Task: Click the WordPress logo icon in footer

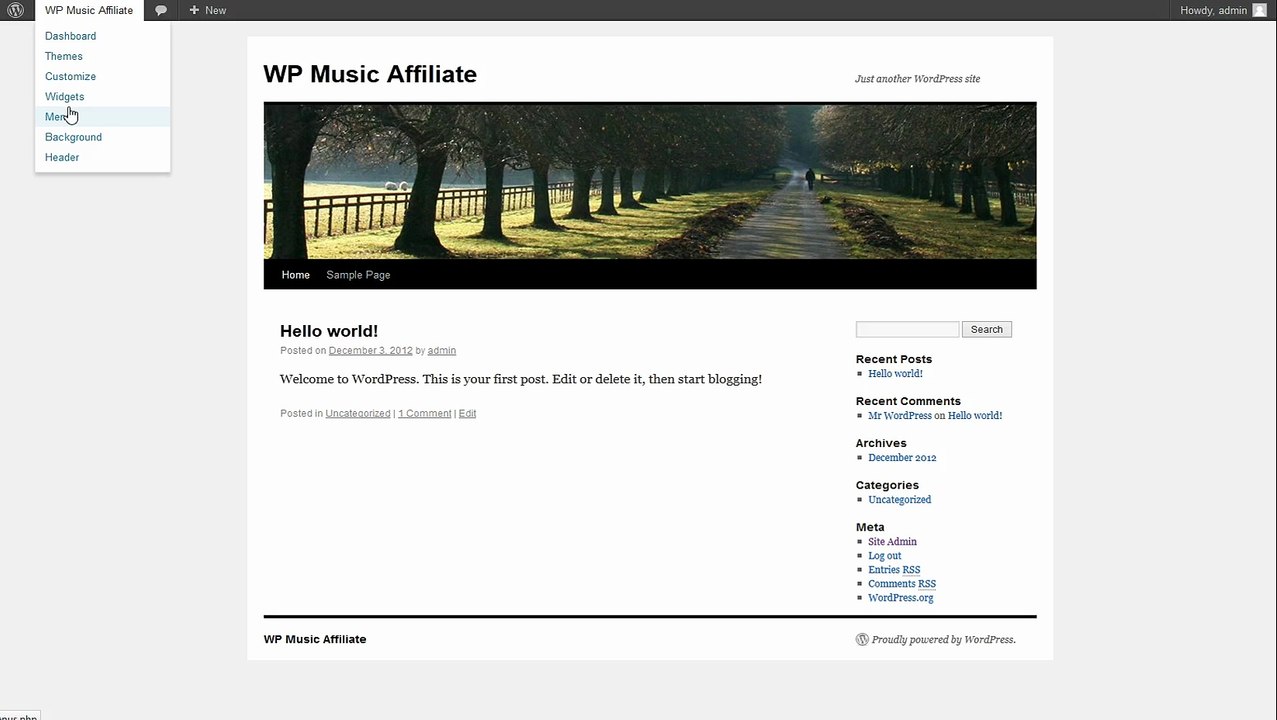Action: coord(862,640)
